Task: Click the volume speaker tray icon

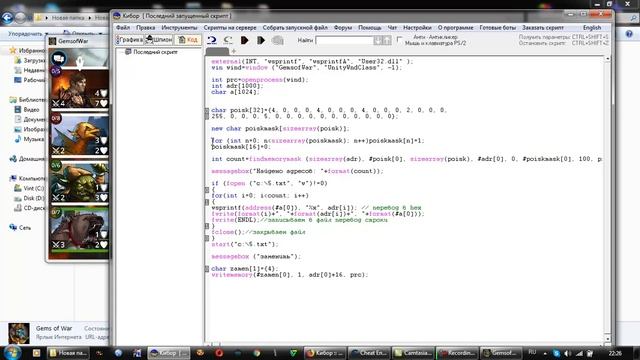Action: pyautogui.click(x=567, y=353)
